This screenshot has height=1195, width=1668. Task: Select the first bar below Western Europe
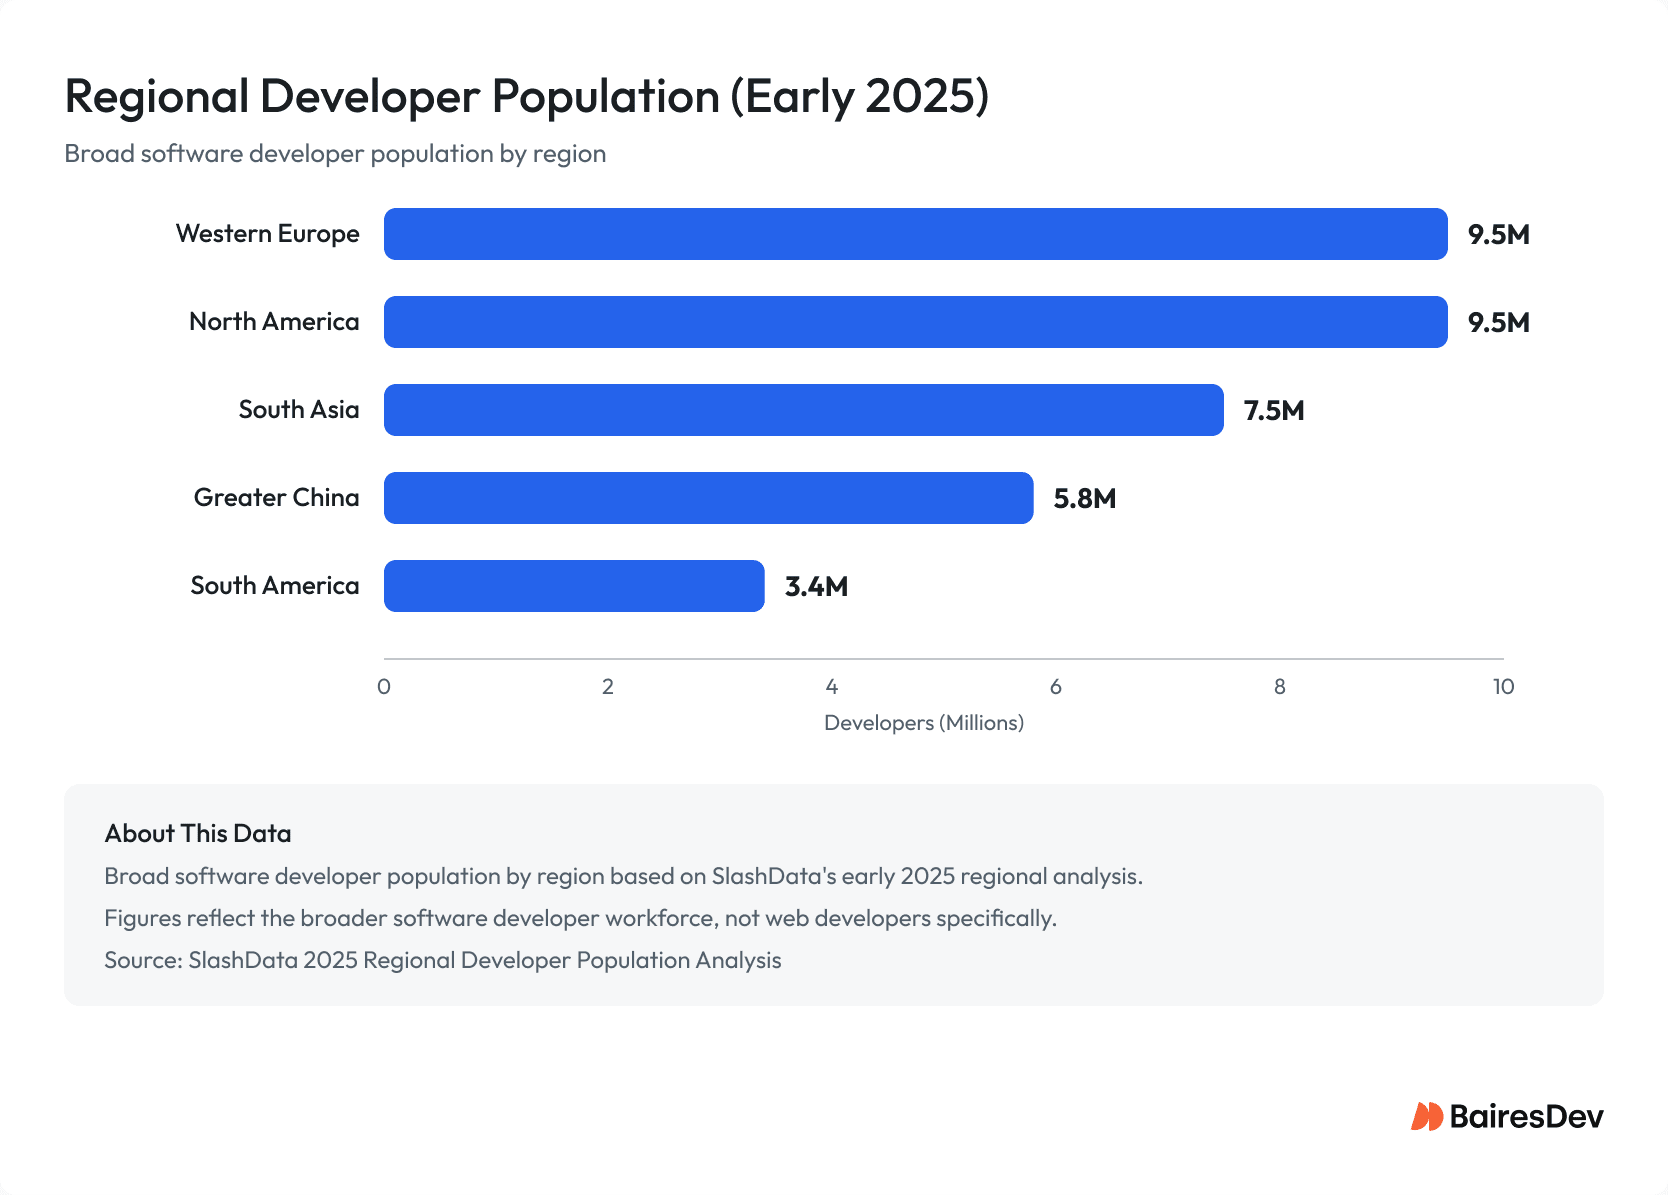pos(916,322)
